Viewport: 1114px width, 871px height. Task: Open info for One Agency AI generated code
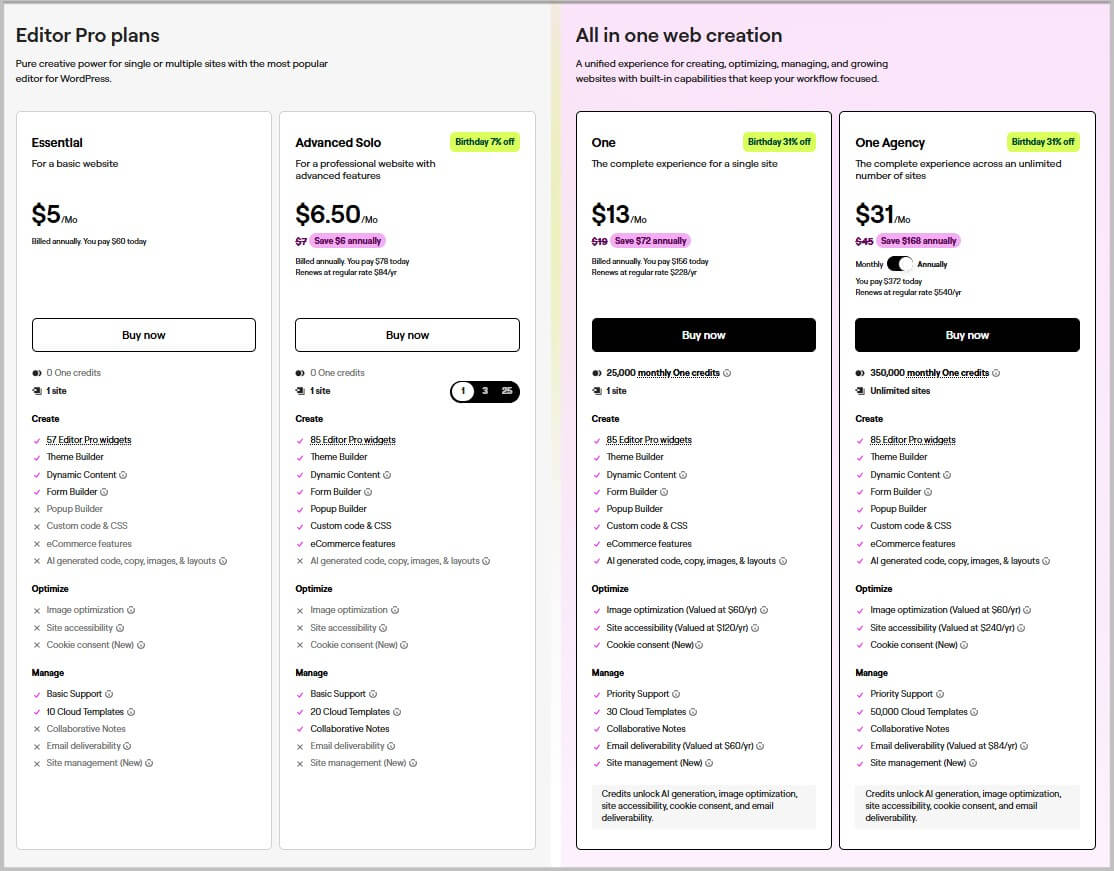tap(1047, 561)
